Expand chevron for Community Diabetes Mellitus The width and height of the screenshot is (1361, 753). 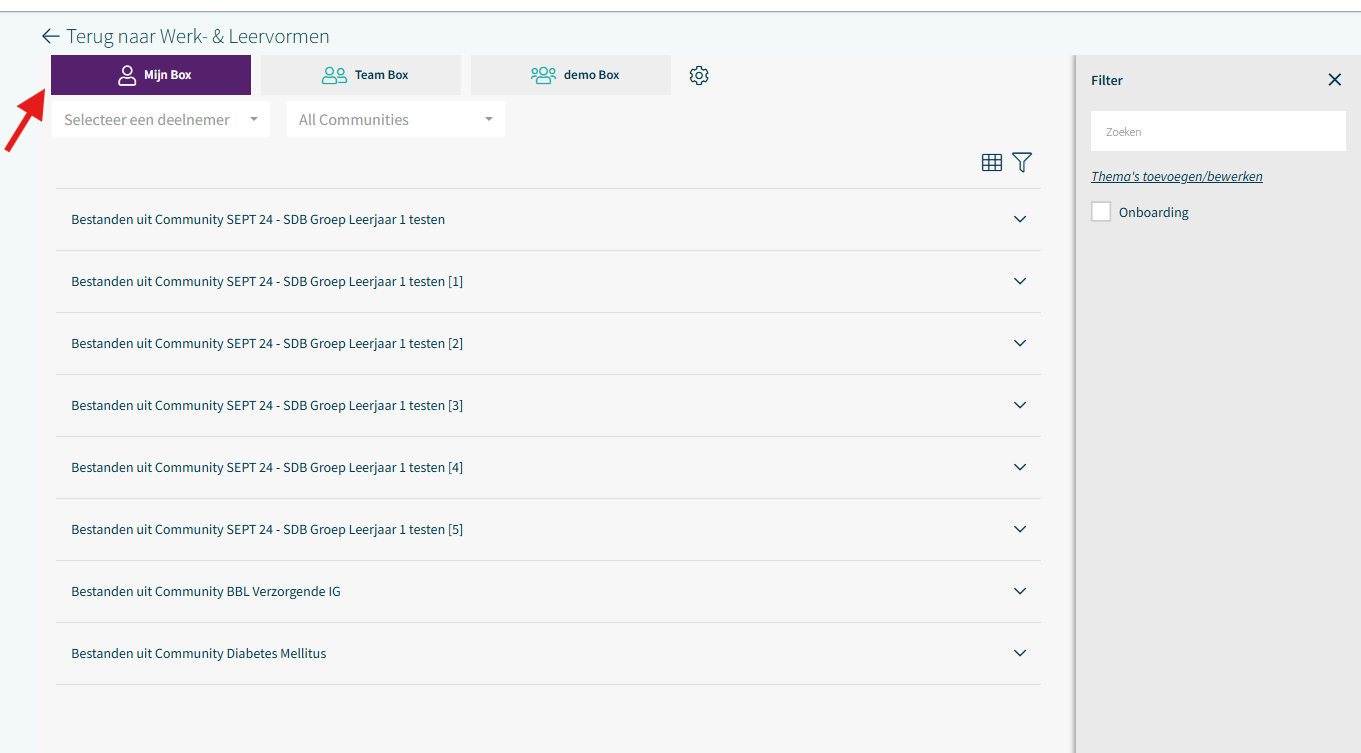[1020, 653]
